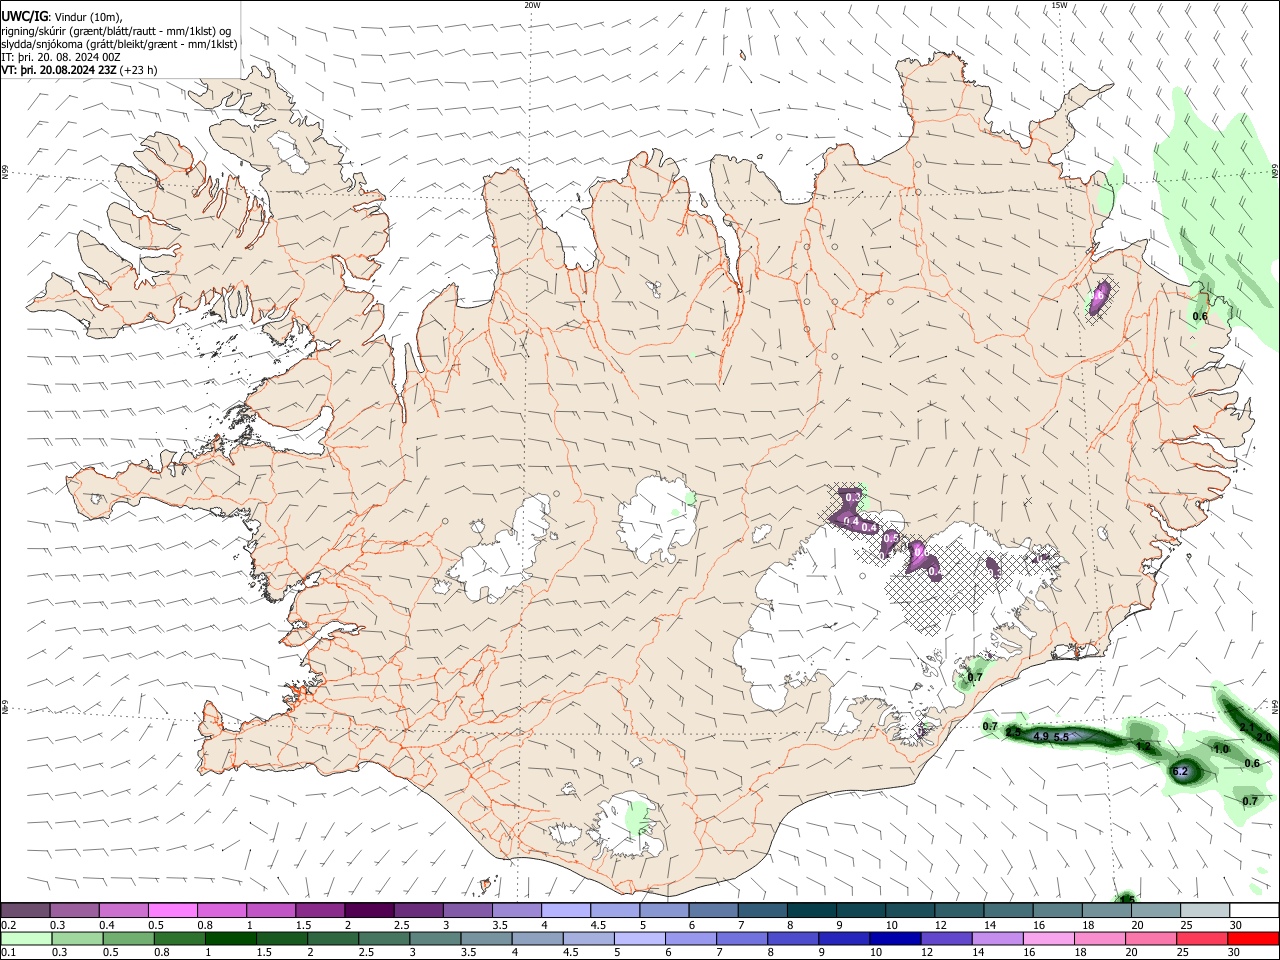The height and width of the screenshot is (960, 1280).
Task: Click the dark teal snow swatch between 8 and 9
Action: pyautogui.click(x=812, y=910)
